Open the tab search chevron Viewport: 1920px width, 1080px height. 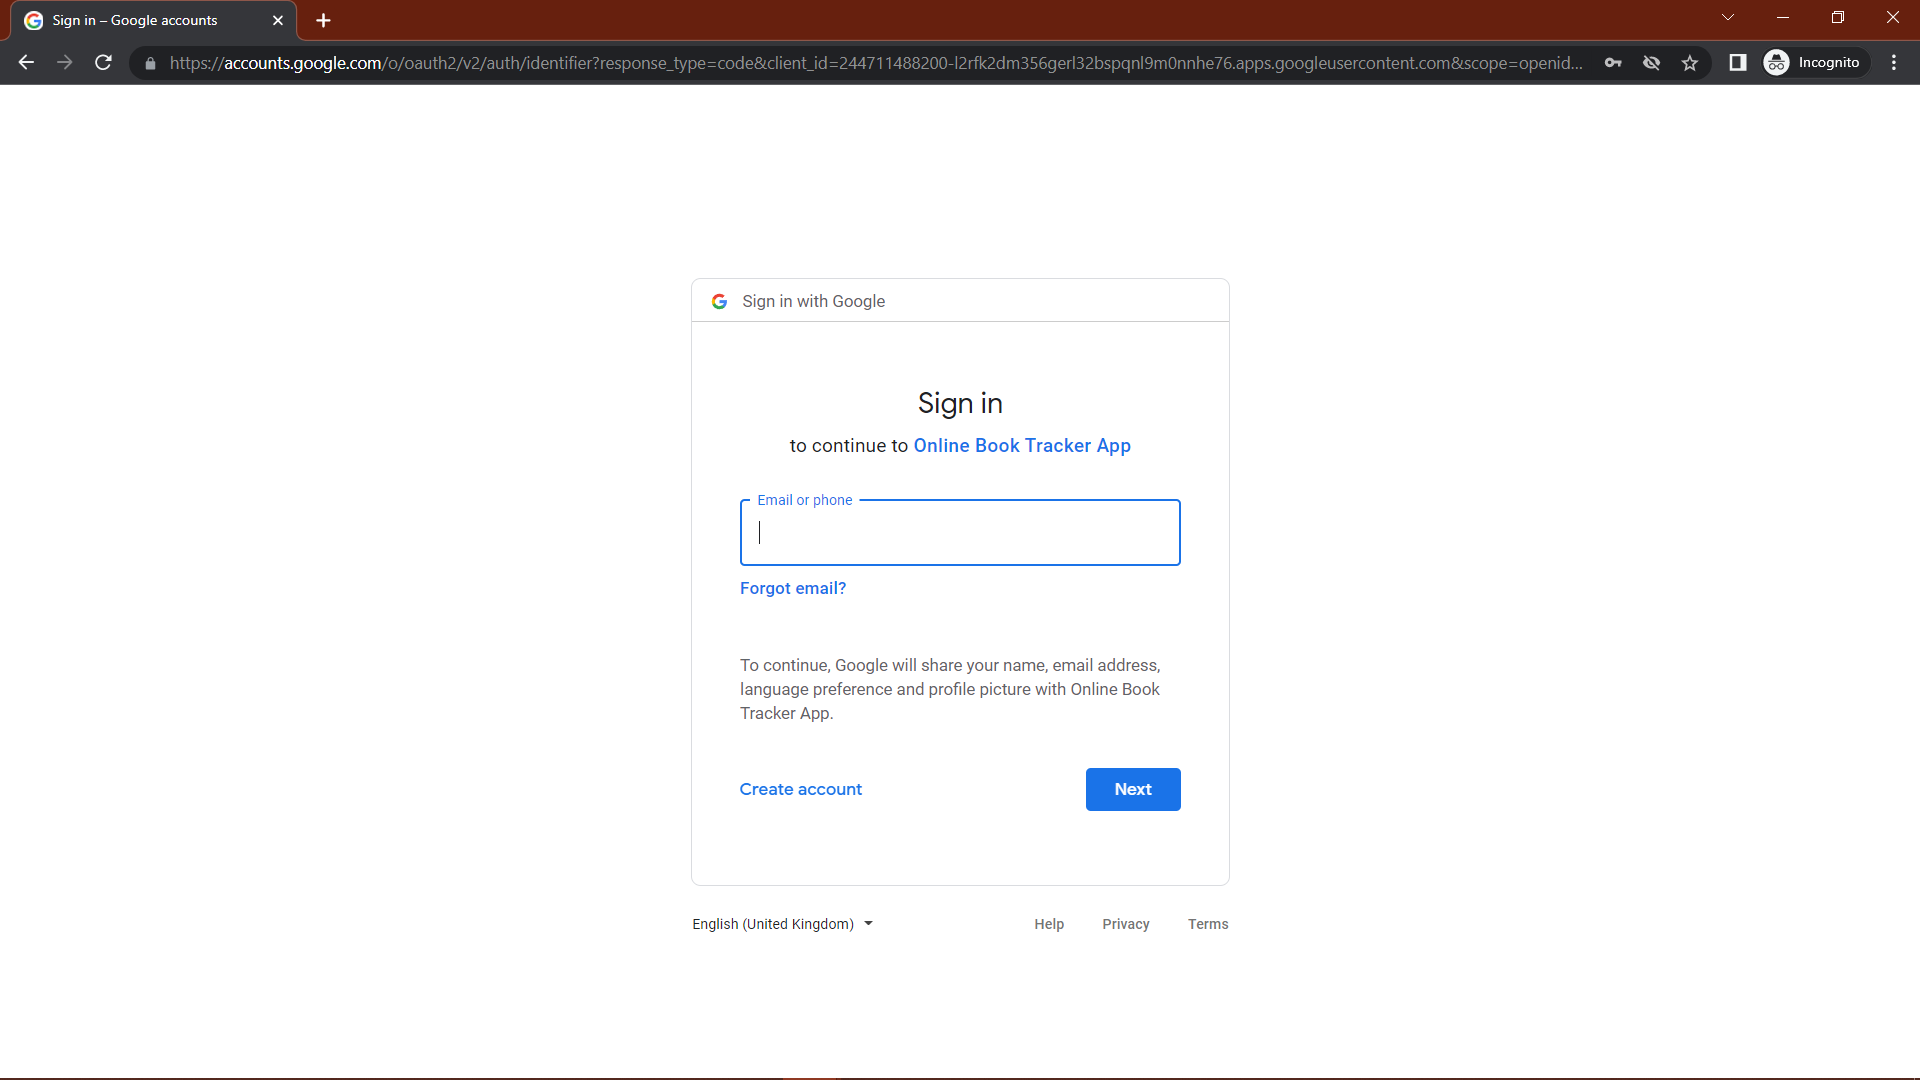pos(1729,17)
